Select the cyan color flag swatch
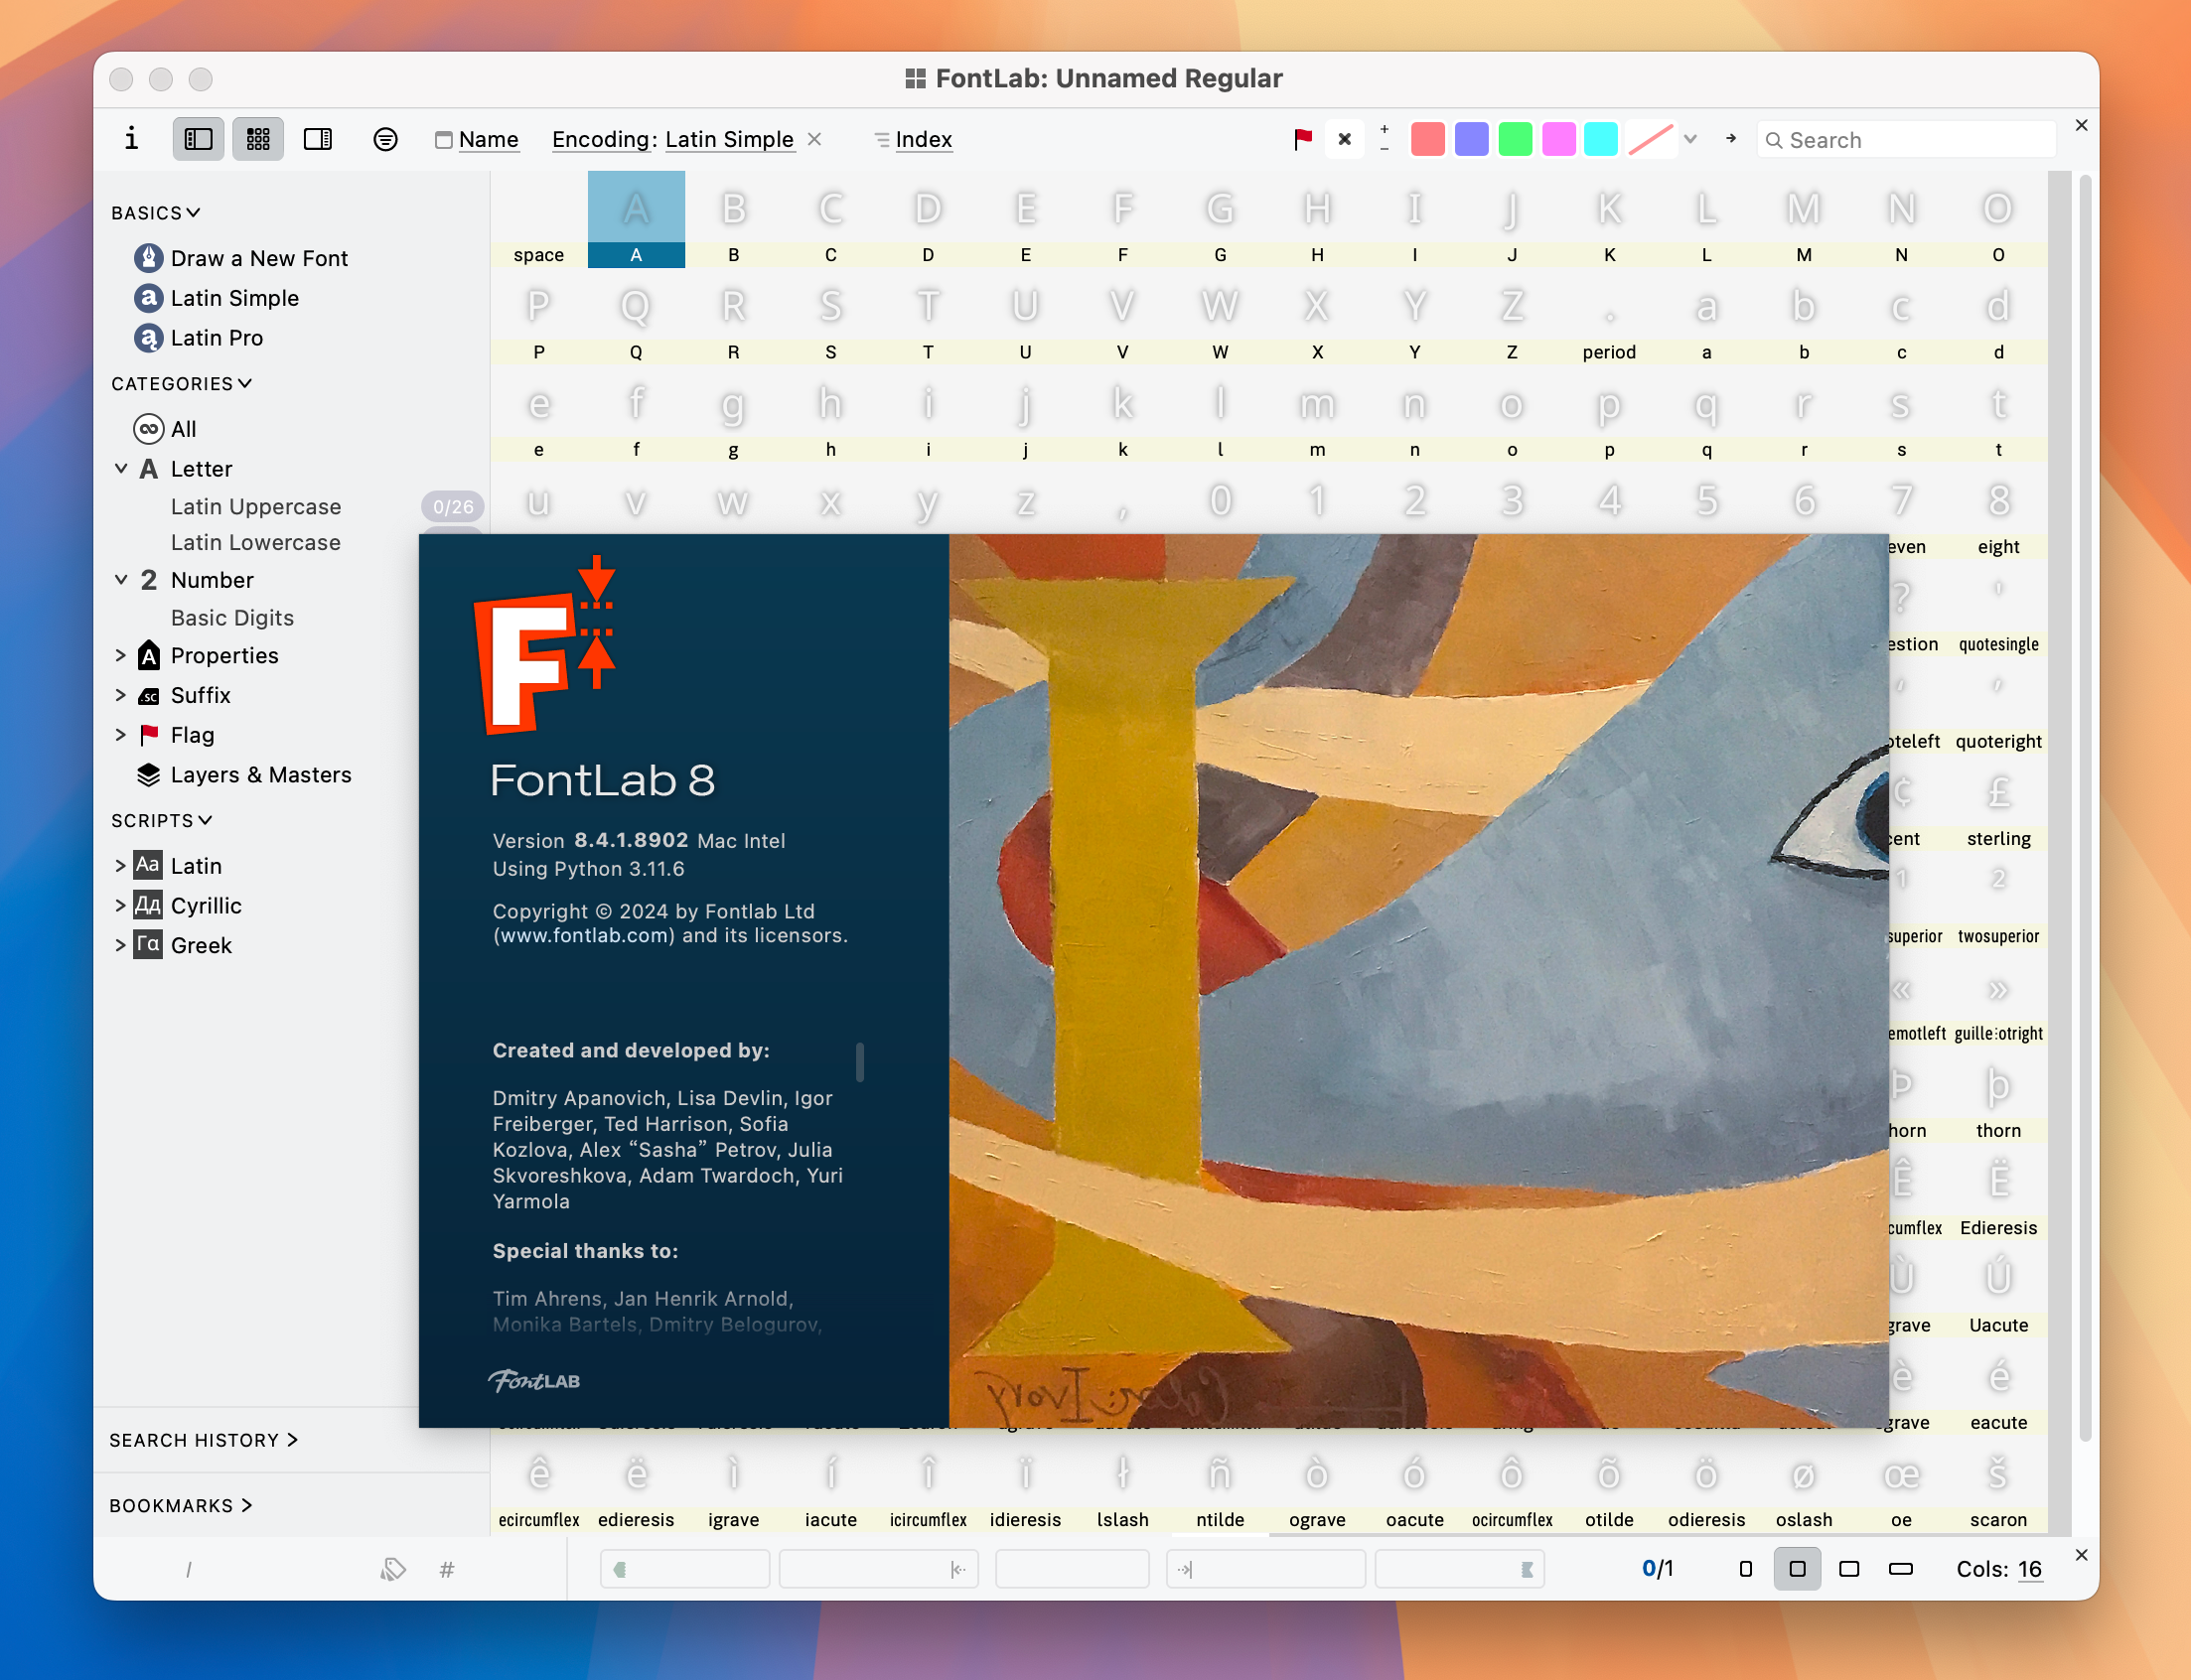Image resolution: width=2191 pixels, height=1680 pixels. coord(1601,139)
